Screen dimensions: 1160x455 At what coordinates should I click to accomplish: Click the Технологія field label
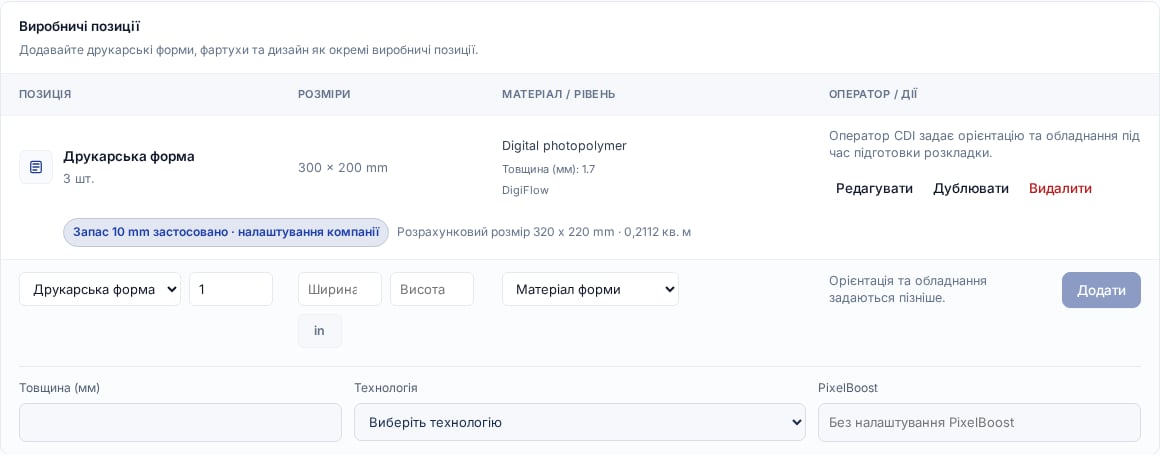point(385,388)
